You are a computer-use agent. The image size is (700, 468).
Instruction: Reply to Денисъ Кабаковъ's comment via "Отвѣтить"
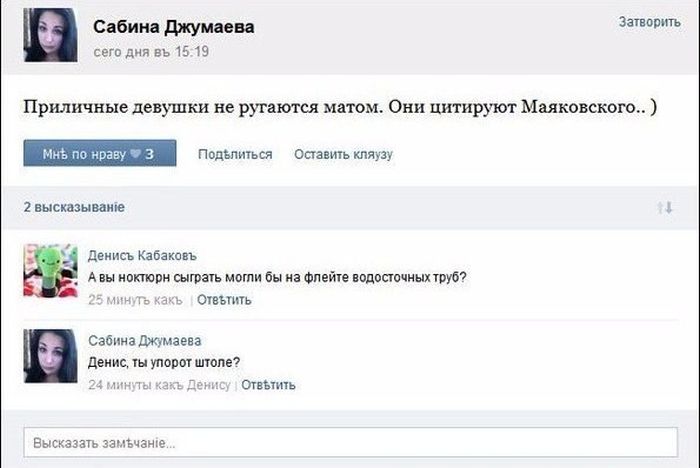224,299
